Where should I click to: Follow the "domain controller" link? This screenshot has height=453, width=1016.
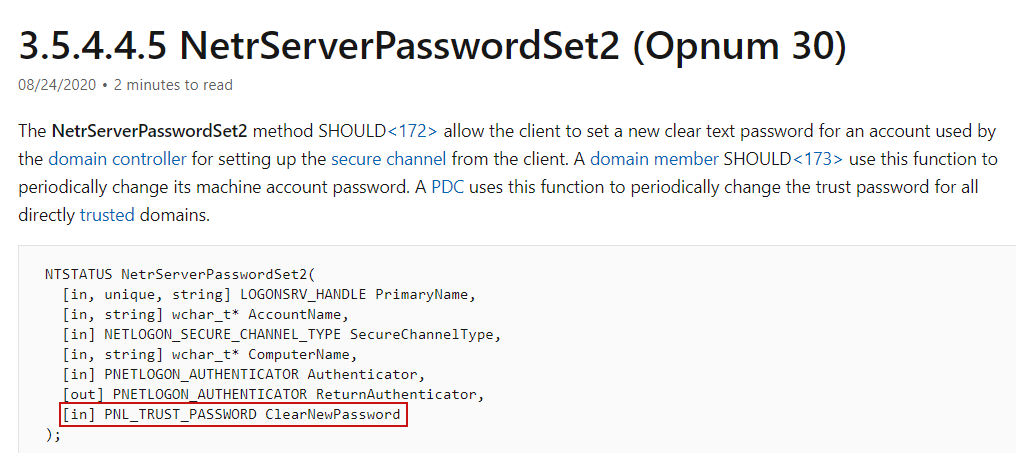pos(117,158)
